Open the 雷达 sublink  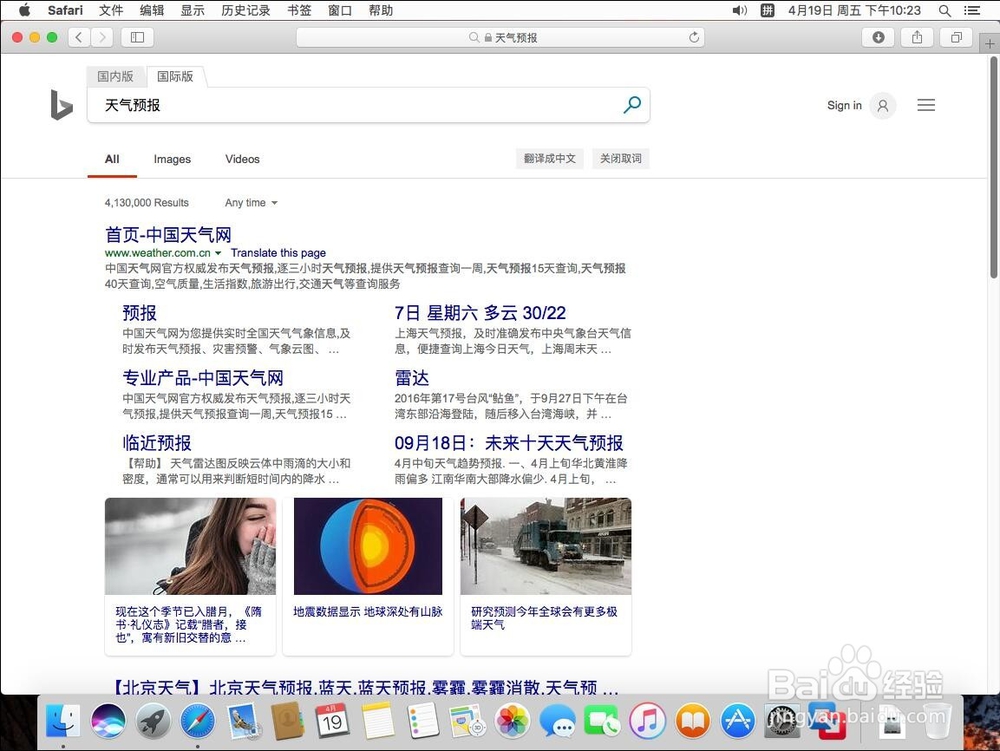pyautogui.click(x=412, y=378)
